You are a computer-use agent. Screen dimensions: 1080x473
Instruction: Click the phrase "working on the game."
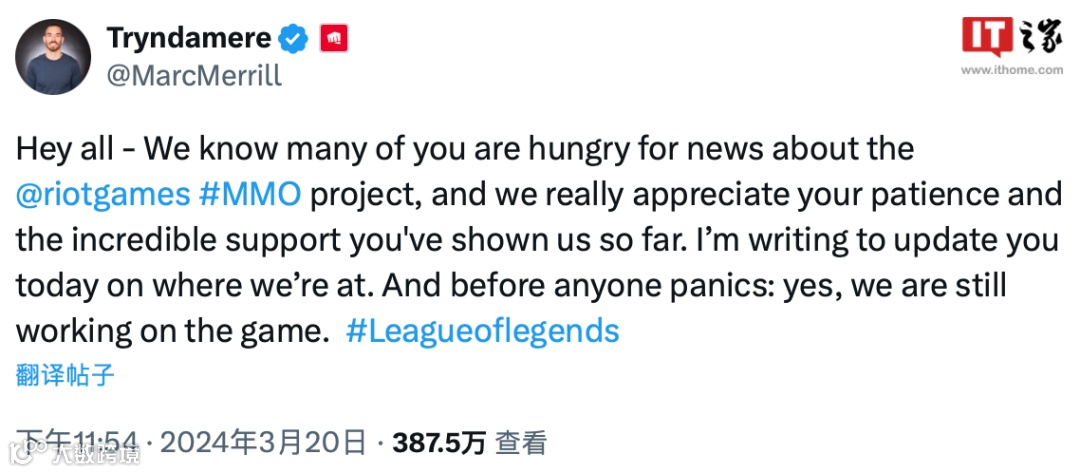point(169,332)
